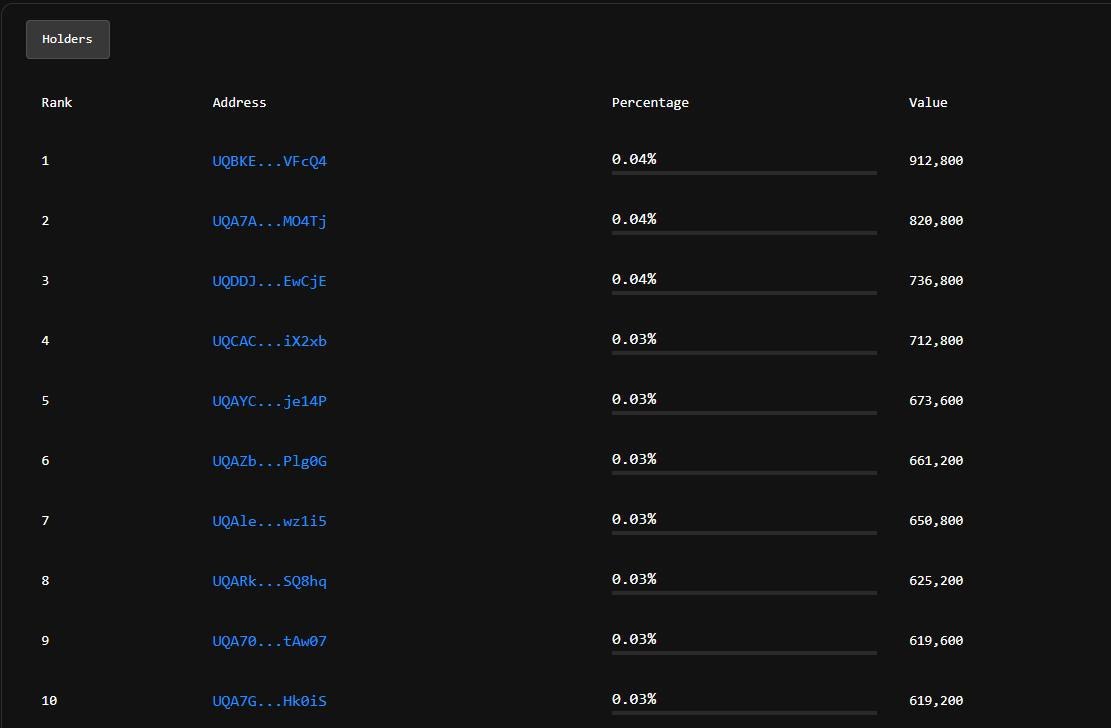The image size is (1111, 728).
Task: Click the 619,200 value in rank 10
Action: point(935,701)
